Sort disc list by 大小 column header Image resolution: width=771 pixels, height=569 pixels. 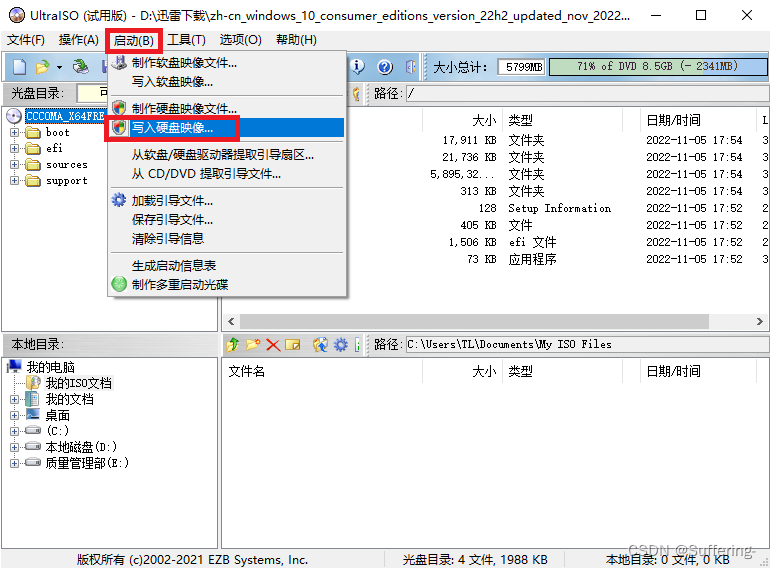click(462, 120)
